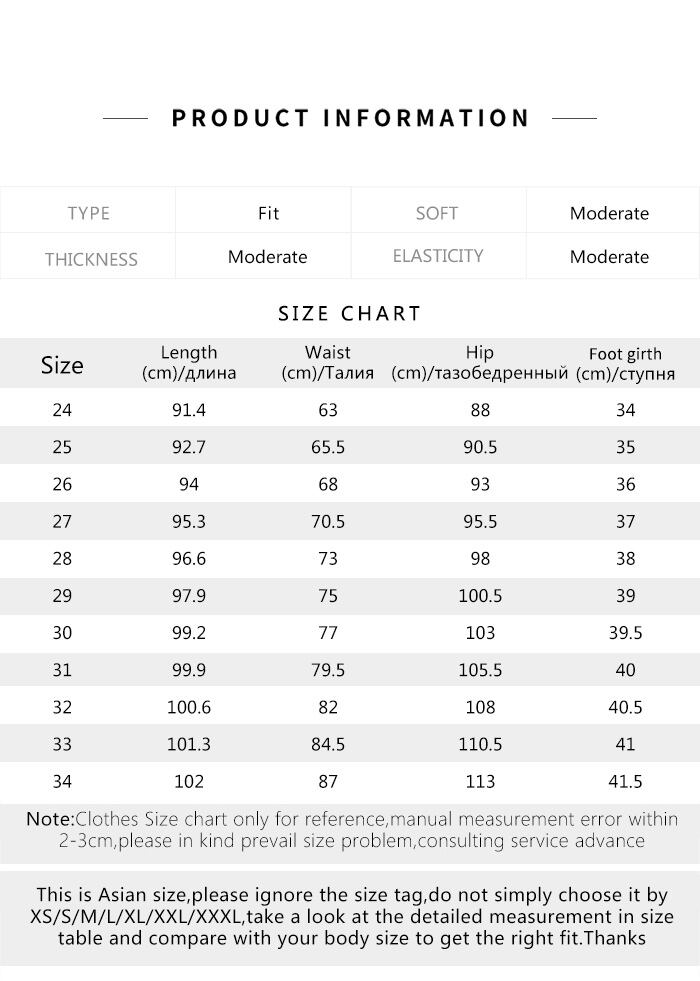700x981 pixels.
Task: Select the SOFT label cell
Action: 437,213
